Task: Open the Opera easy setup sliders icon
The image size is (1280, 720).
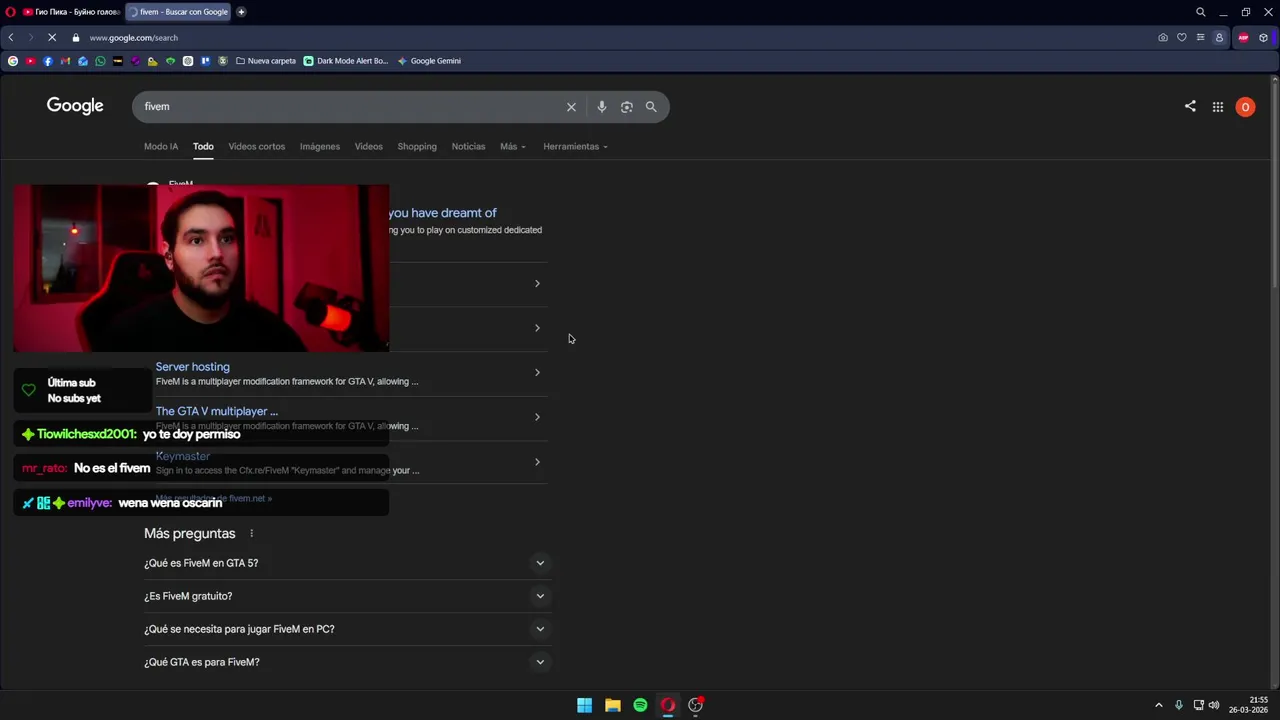Action: tap(1200, 38)
